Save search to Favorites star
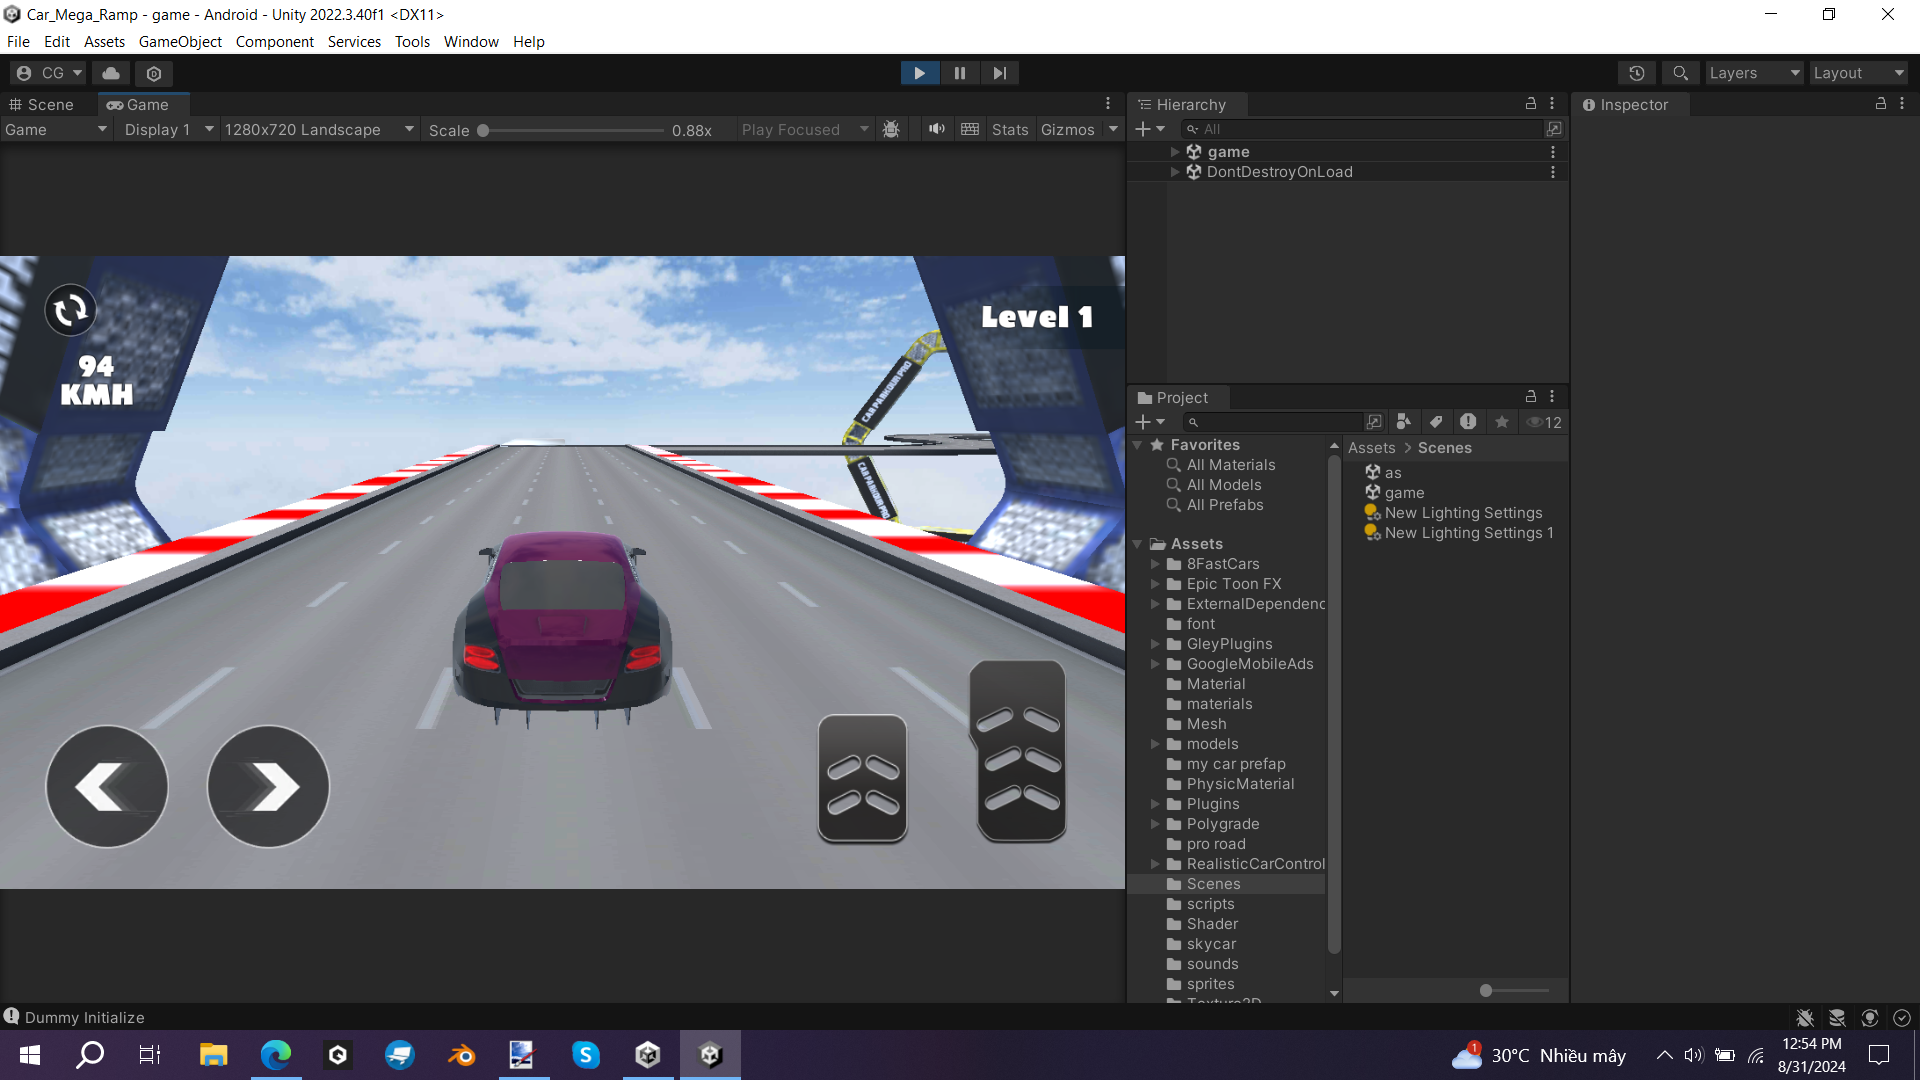Viewport: 1920px width, 1080px height. pyautogui.click(x=1501, y=422)
